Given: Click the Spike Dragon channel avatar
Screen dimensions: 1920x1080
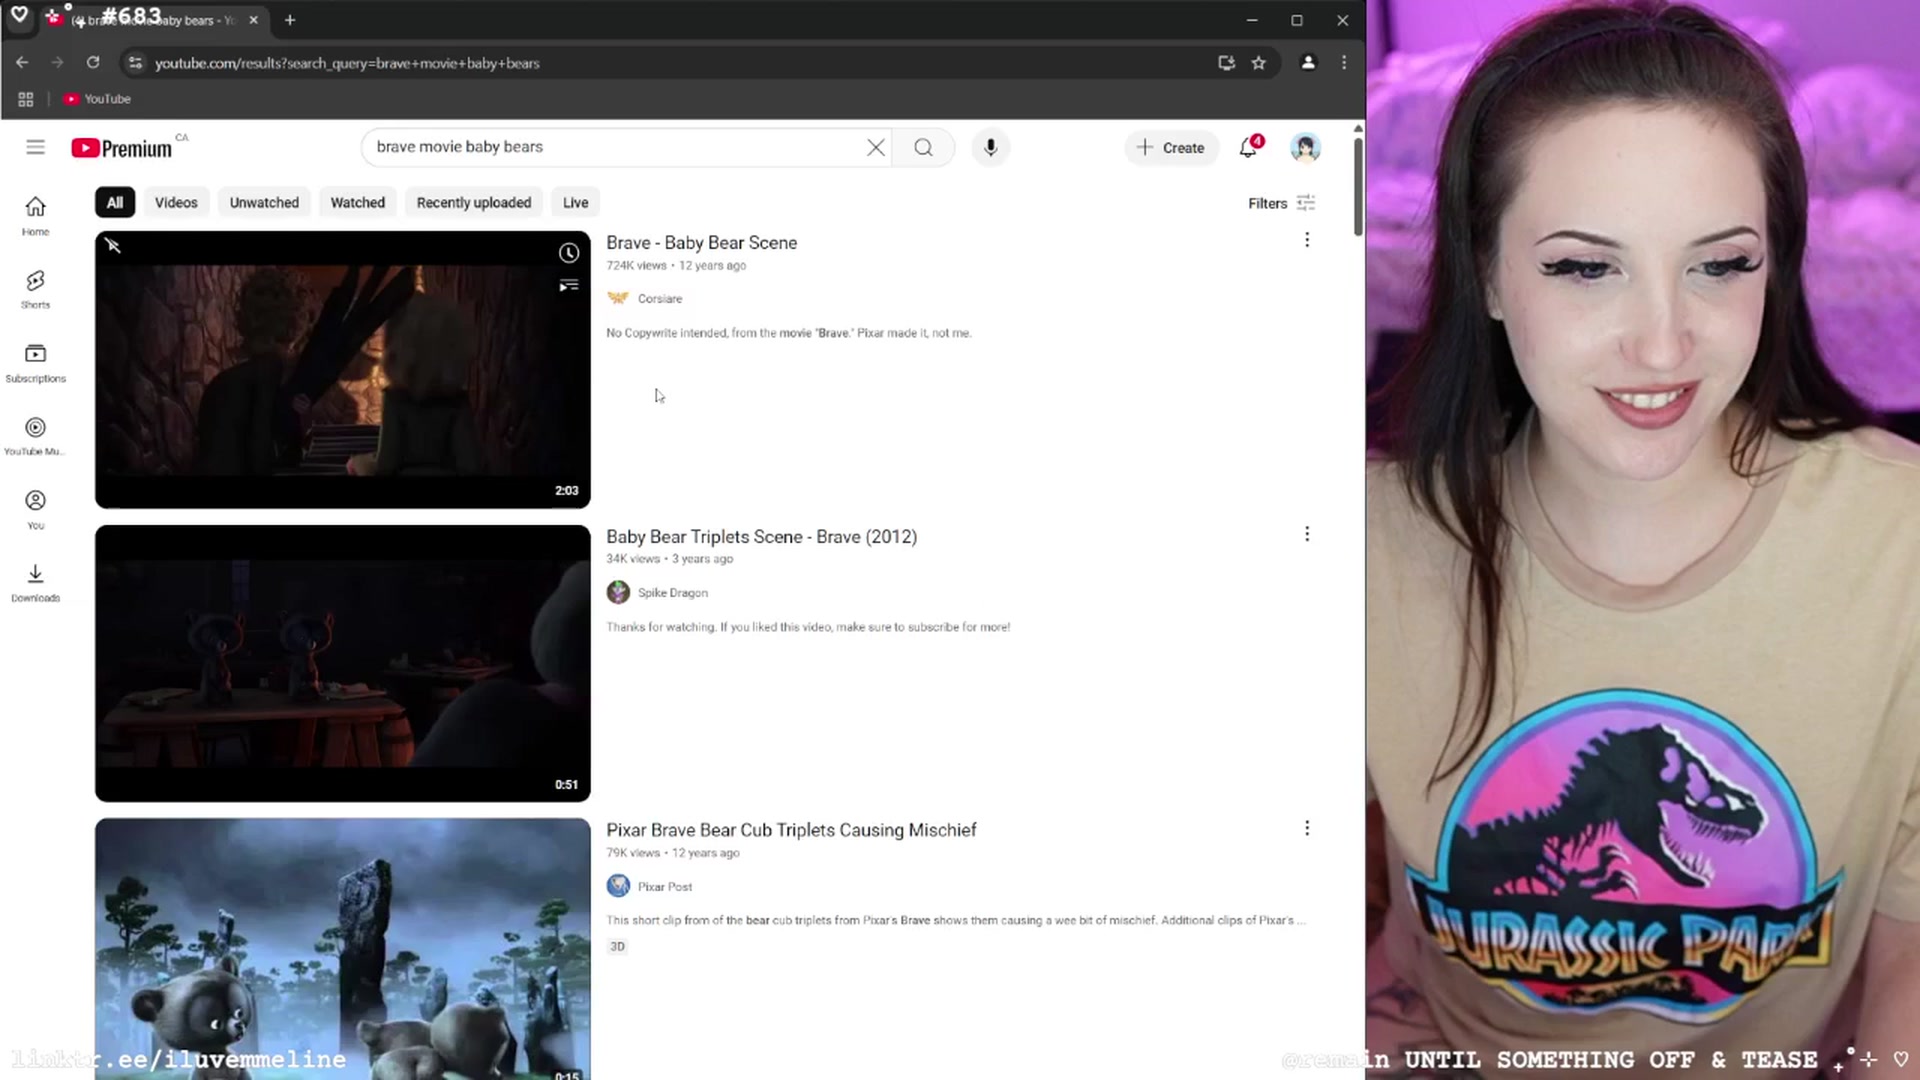Looking at the screenshot, I should tap(618, 592).
